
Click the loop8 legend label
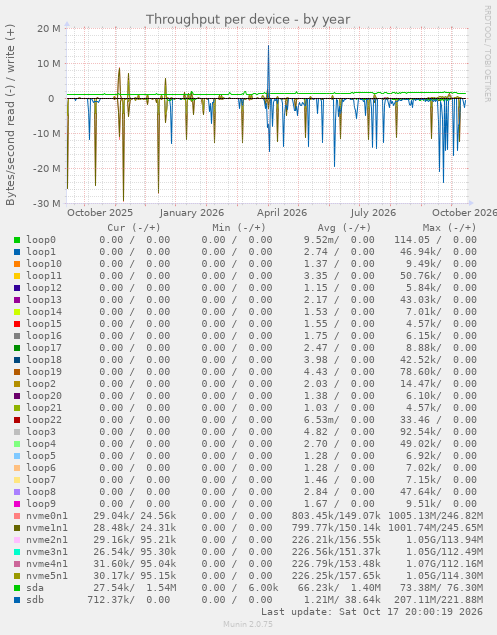(x=41, y=492)
